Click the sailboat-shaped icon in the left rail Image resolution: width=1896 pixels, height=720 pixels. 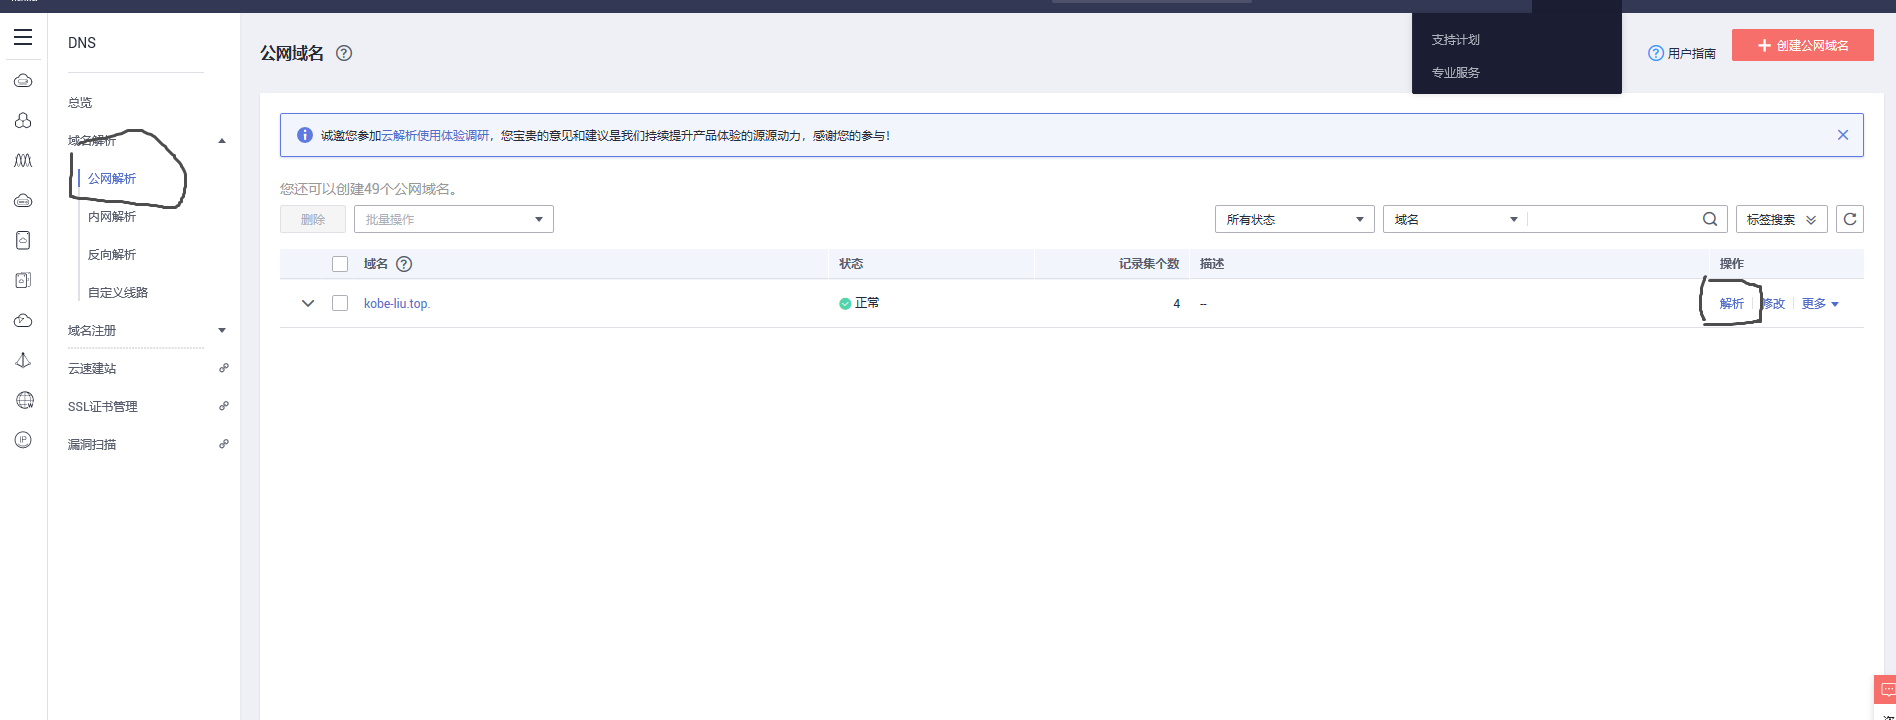(23, 360)
